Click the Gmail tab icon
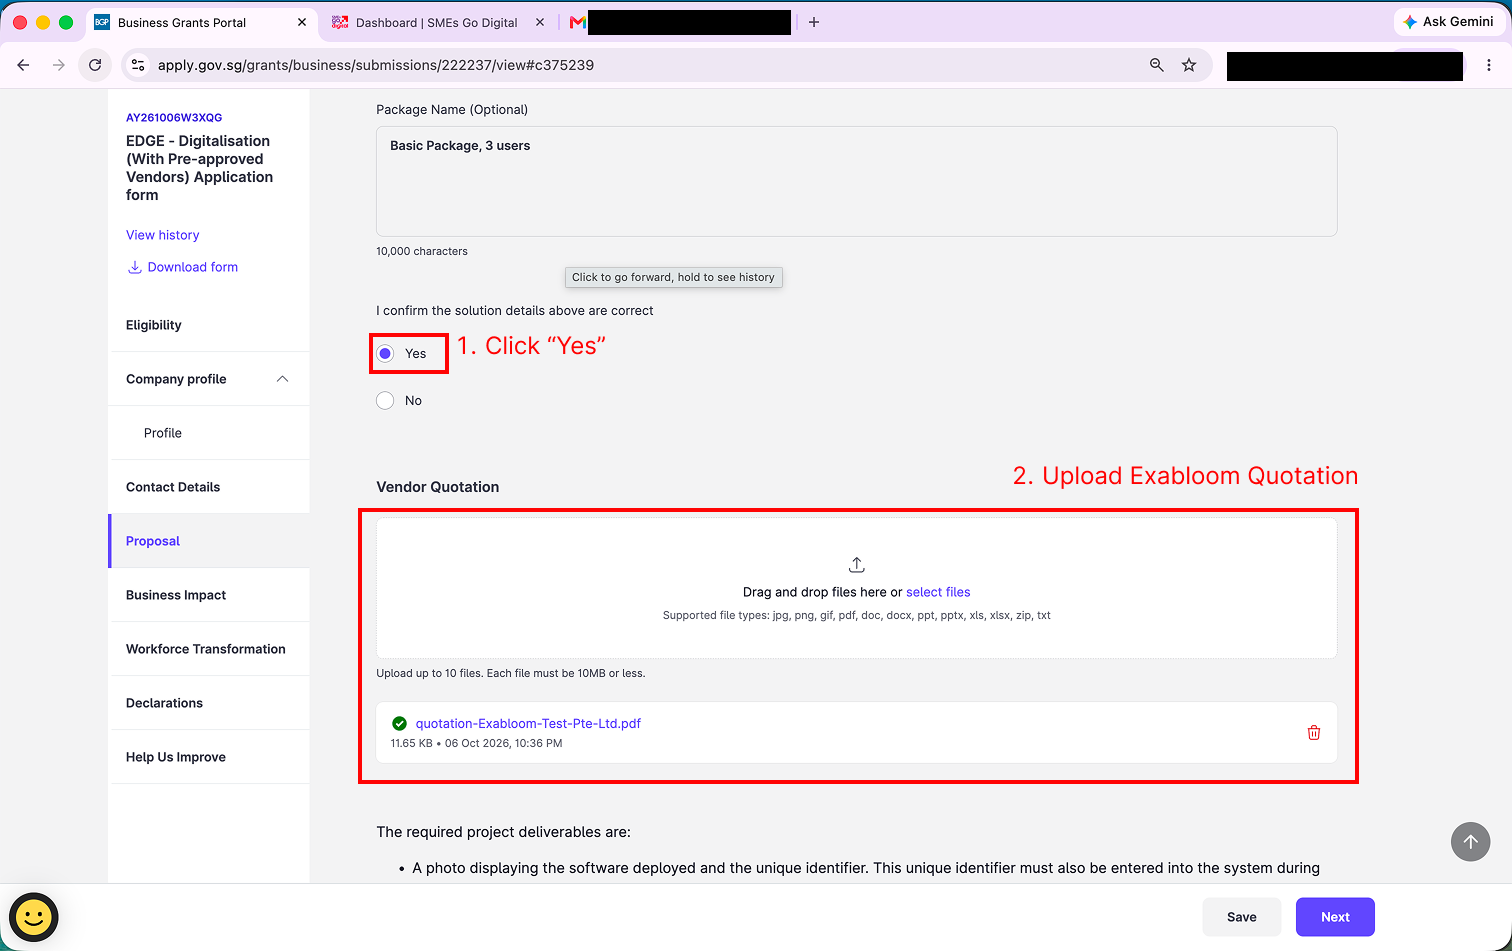The width and height of the screenshot is (1512, 951). (x=577, y=22)
